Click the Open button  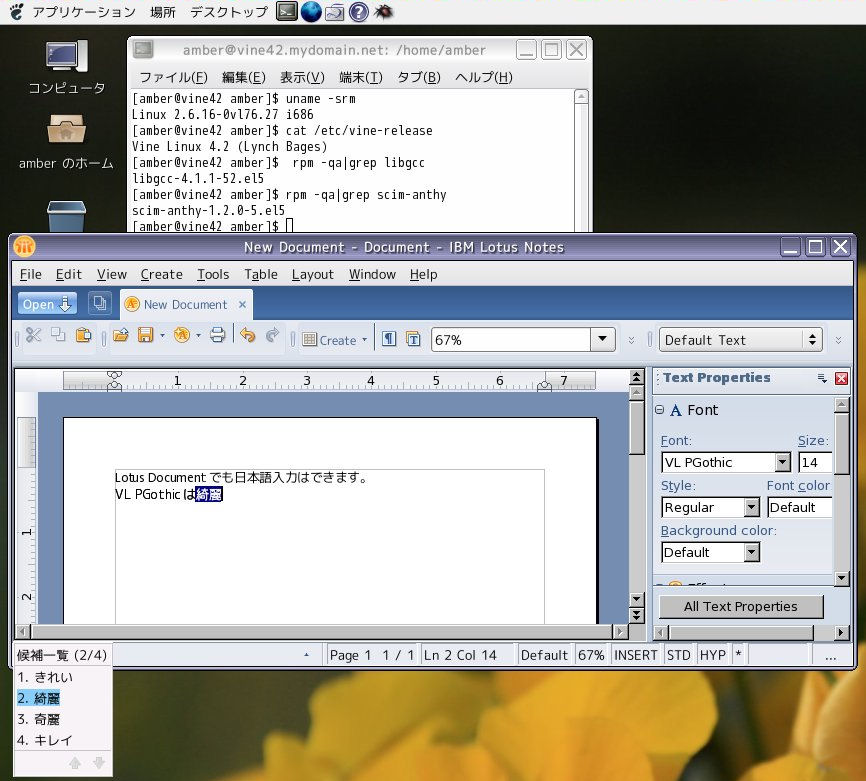tap(47, 304)
